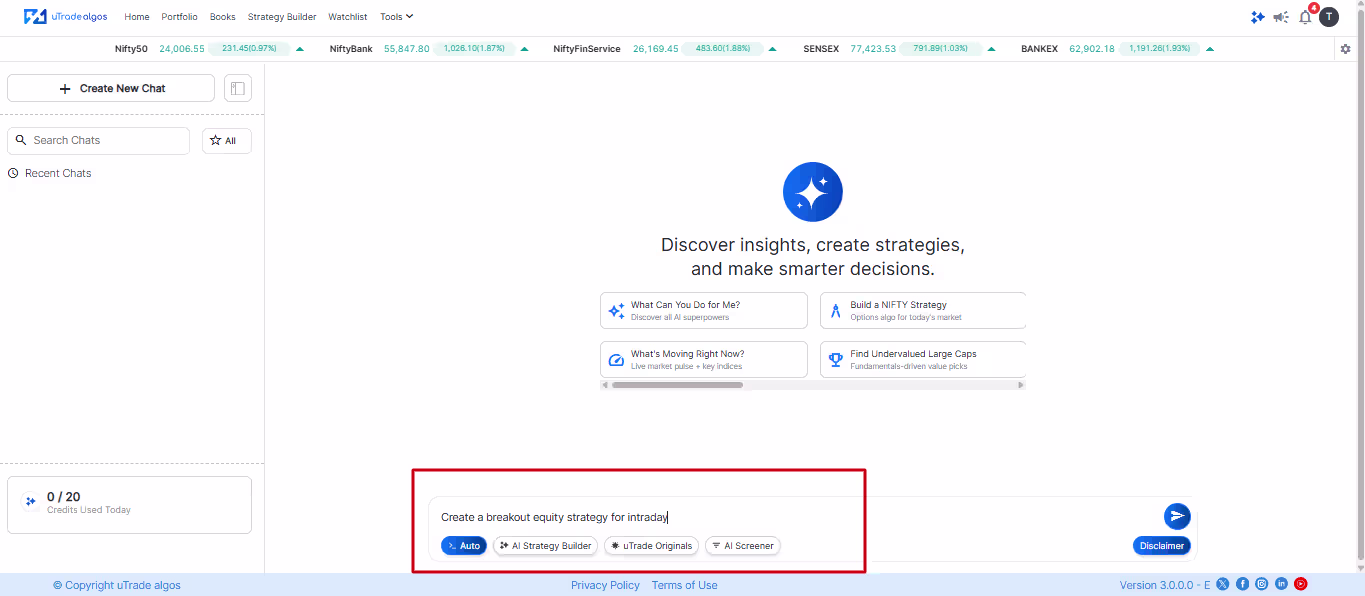
Task: Choose Build a NIFTY Strategy suggestion
Action: 923,311
